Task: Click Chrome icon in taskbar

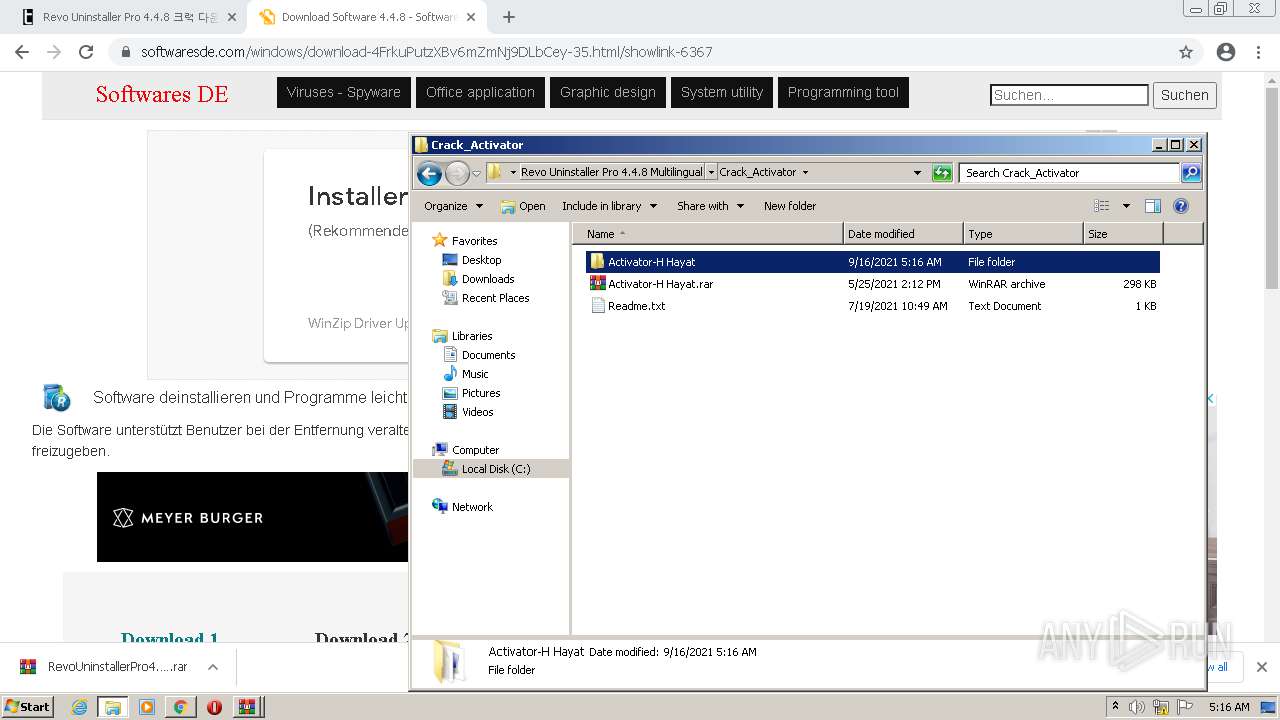Action: pos(180,707)
